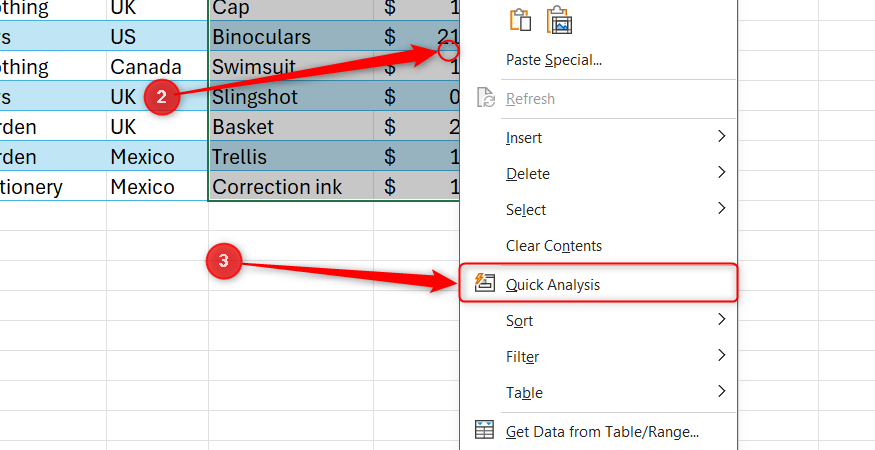The width and height of the screenshot is (875, 450).
Task: Select the Trellis cell
Action: 291,156
